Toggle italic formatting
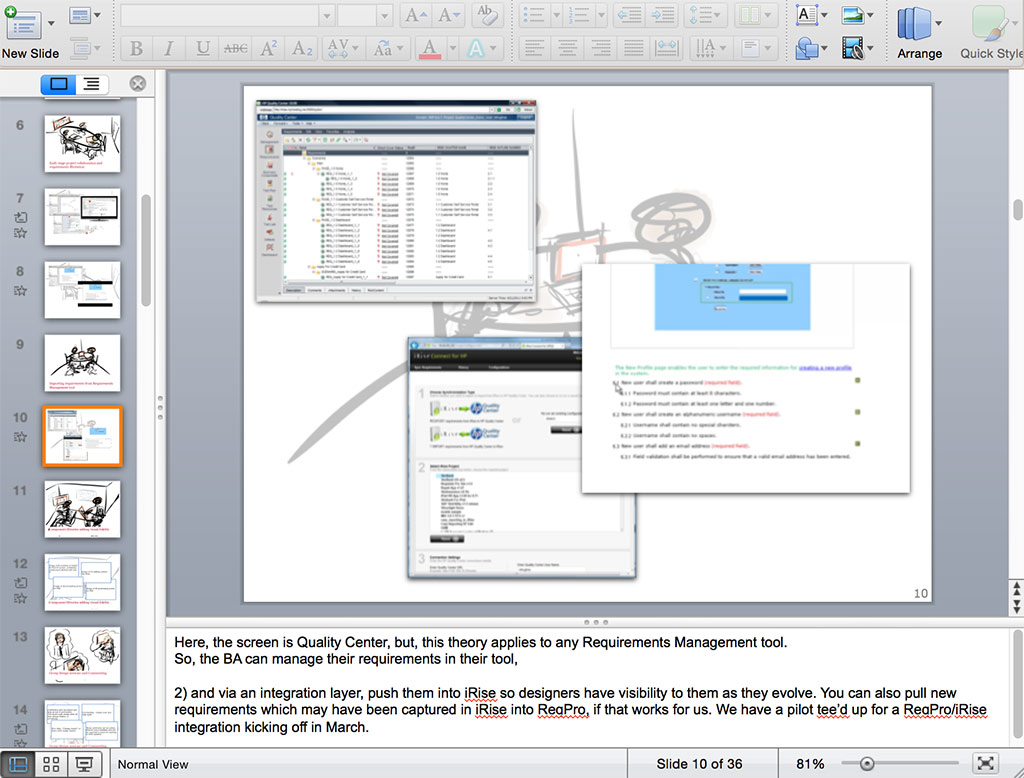 click(x=169, y=48)
